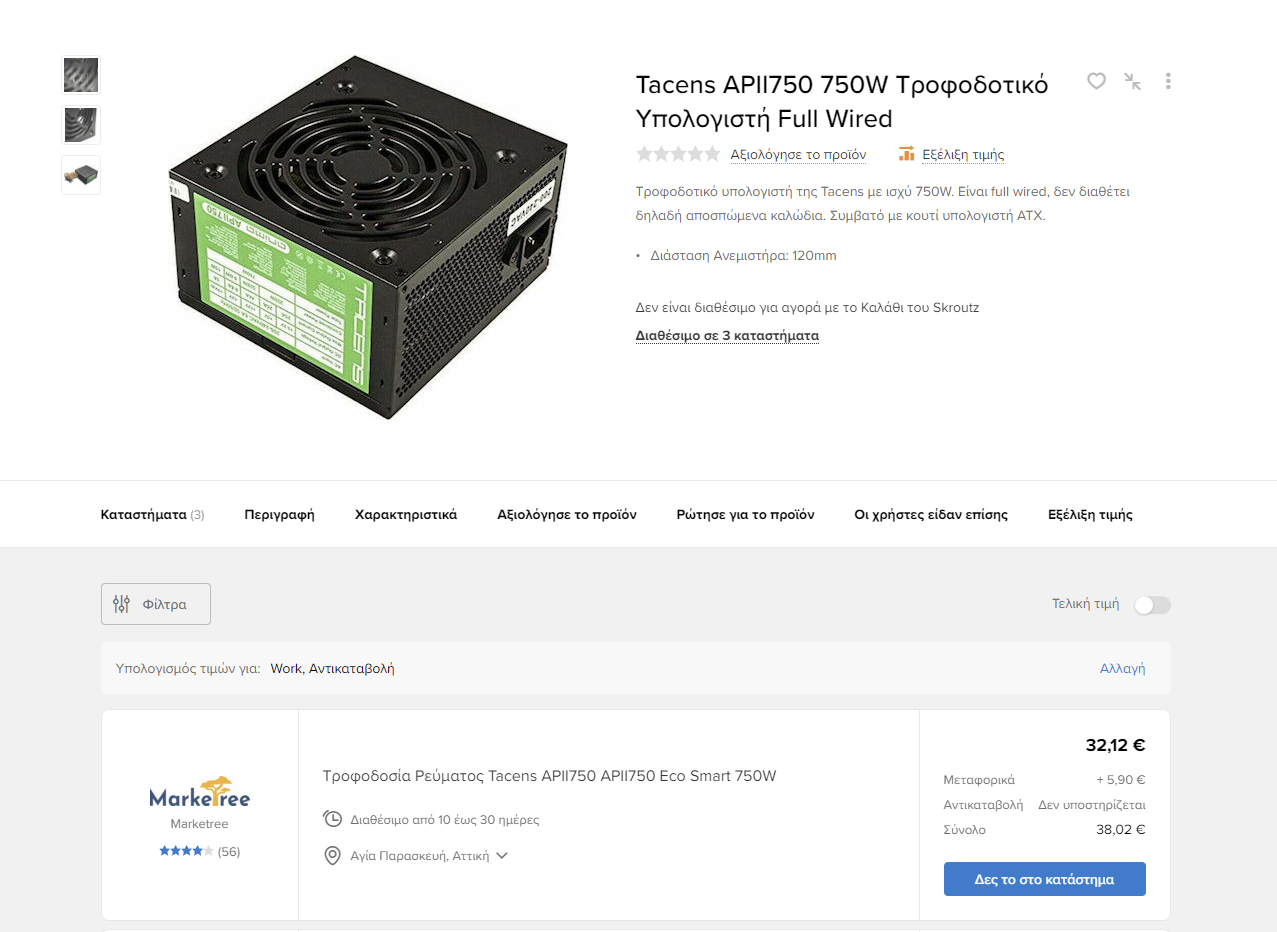1277x932 pixels.
Task: Open the three-dot more options menu
Action: [1168, 81]
